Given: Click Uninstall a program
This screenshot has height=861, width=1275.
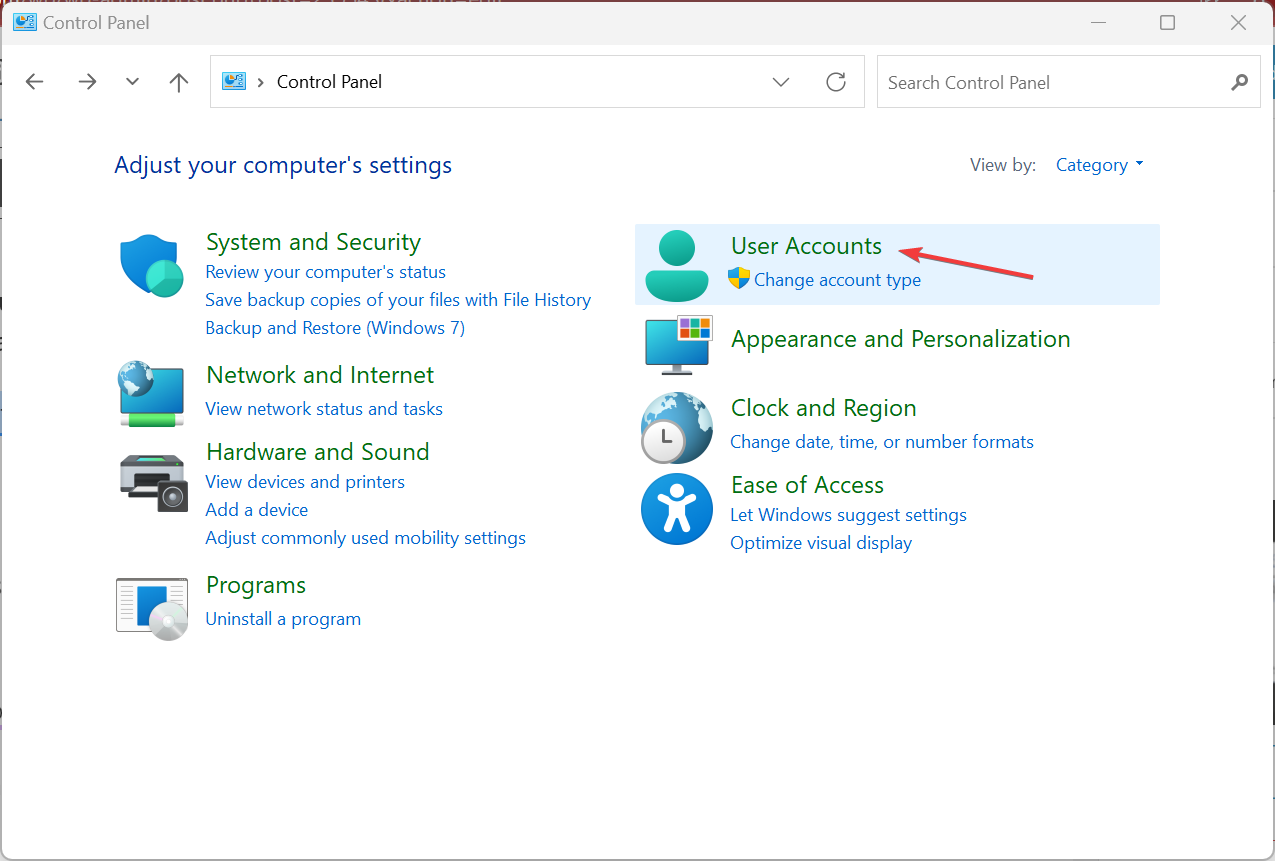Looking at the screenshot, I should click(283, 619).
